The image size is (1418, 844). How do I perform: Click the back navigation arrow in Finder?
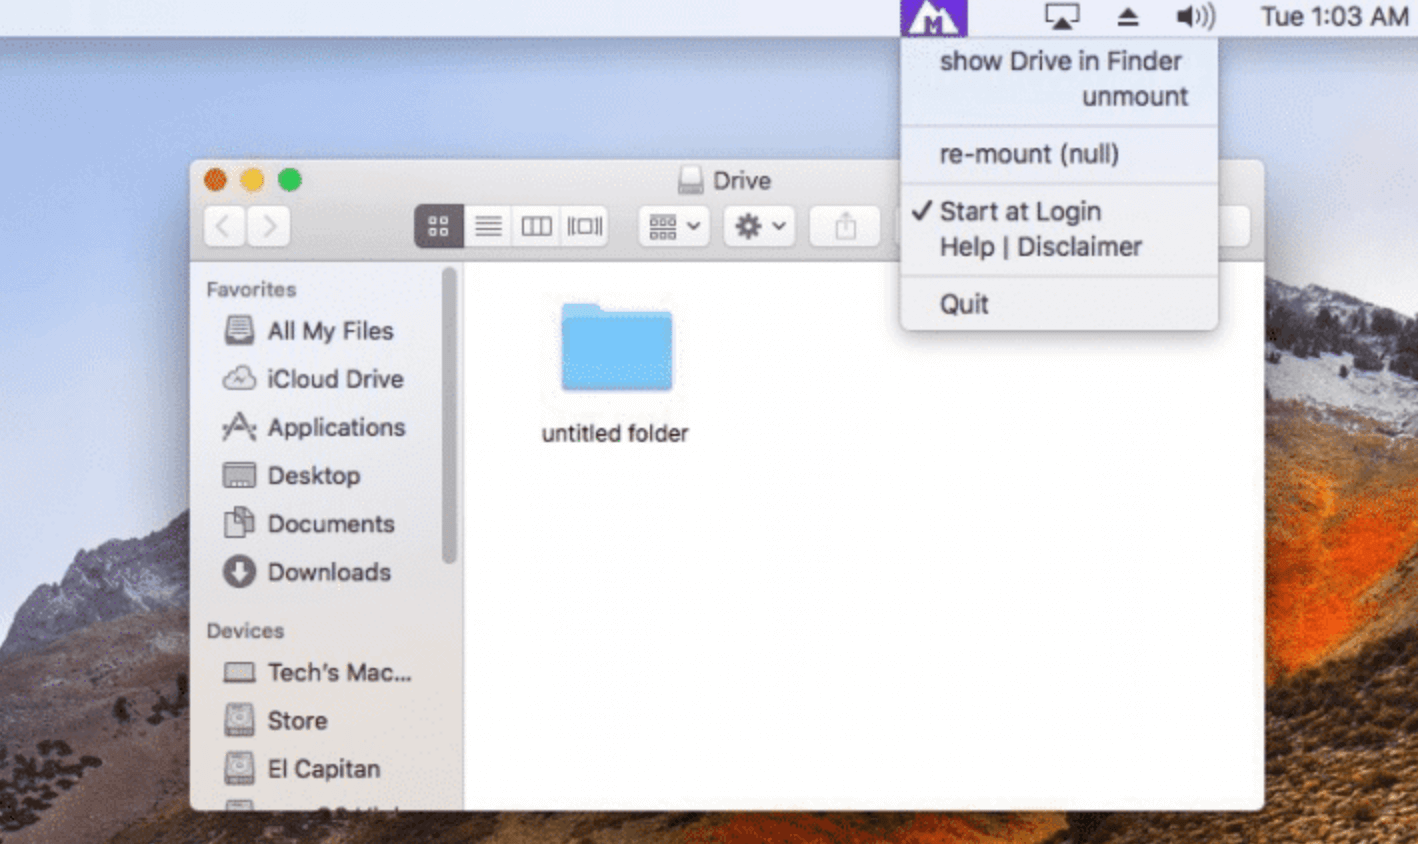pos(222,226)
